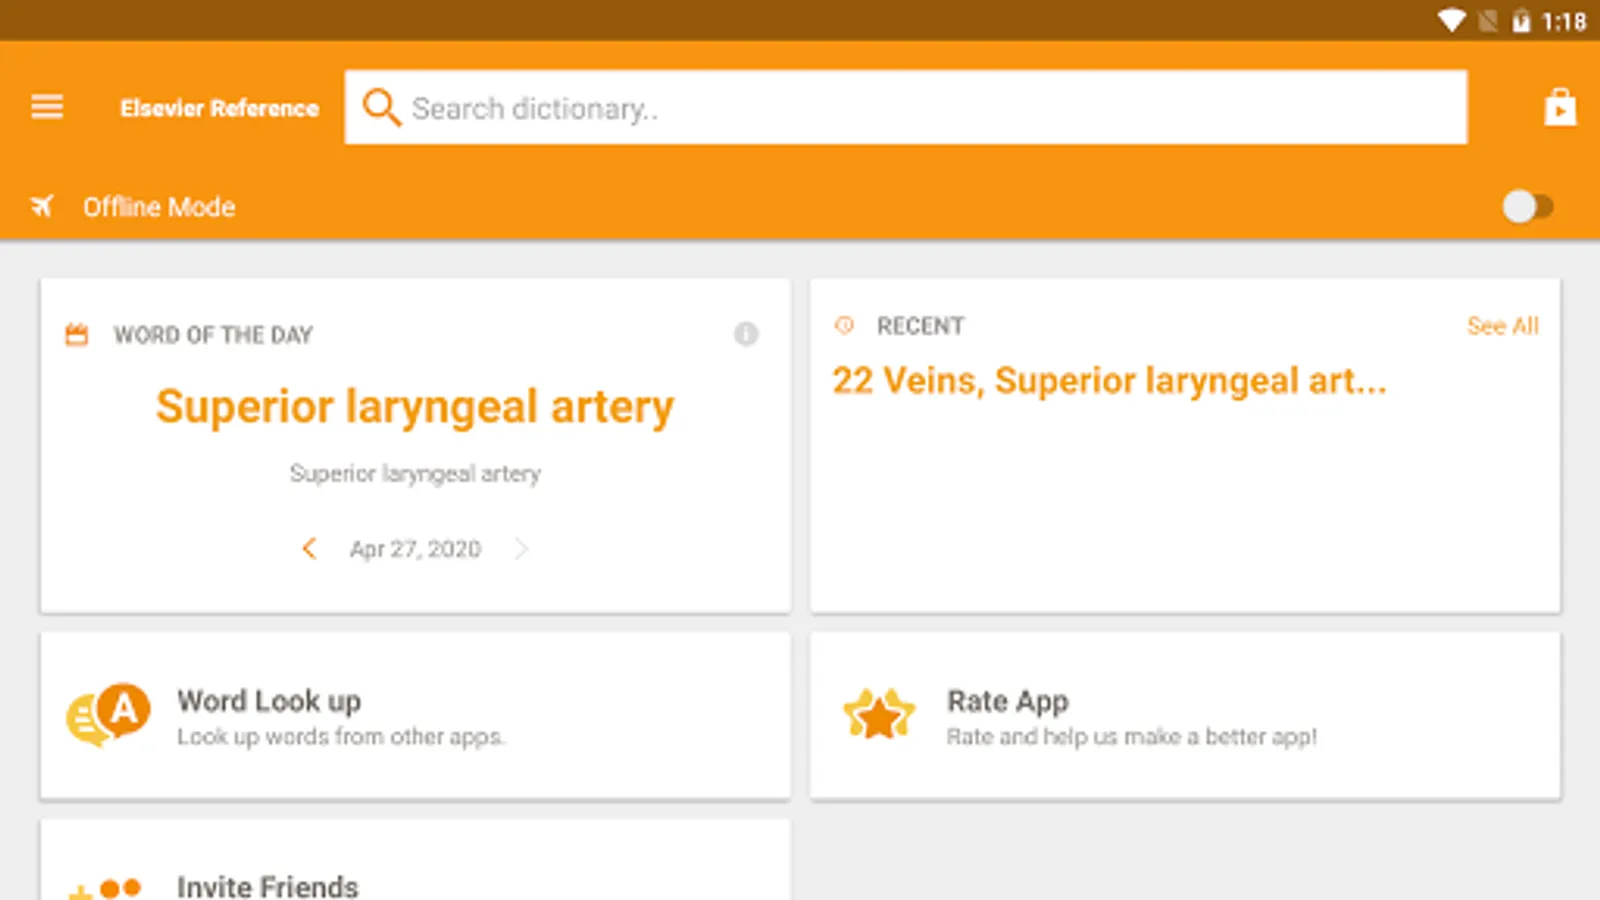This screenshot has width=1600, height=900.
Task: Click the search magnifier icon
Action: [x=381, y=107]
